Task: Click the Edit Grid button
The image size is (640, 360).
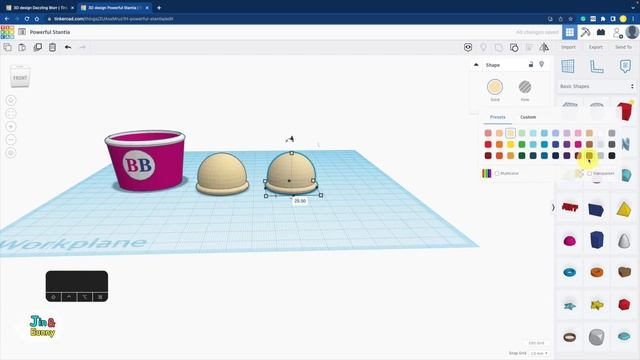Action: click(536, 343)
